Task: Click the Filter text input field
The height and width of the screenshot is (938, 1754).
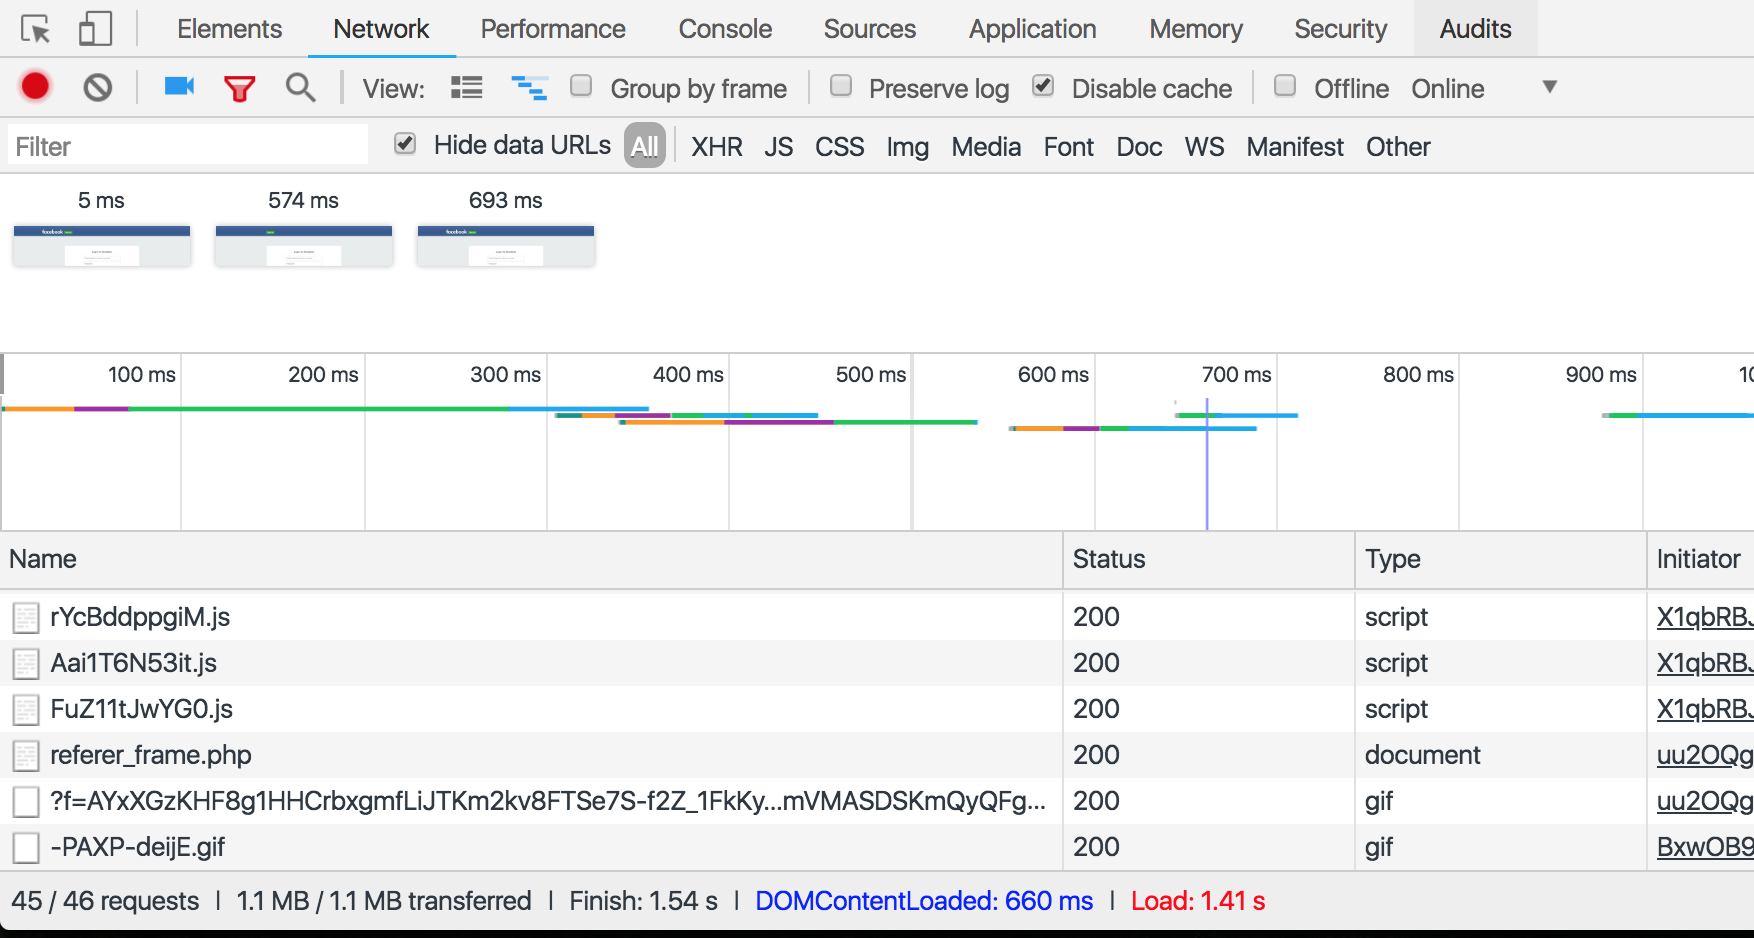Action: [188, 147]
